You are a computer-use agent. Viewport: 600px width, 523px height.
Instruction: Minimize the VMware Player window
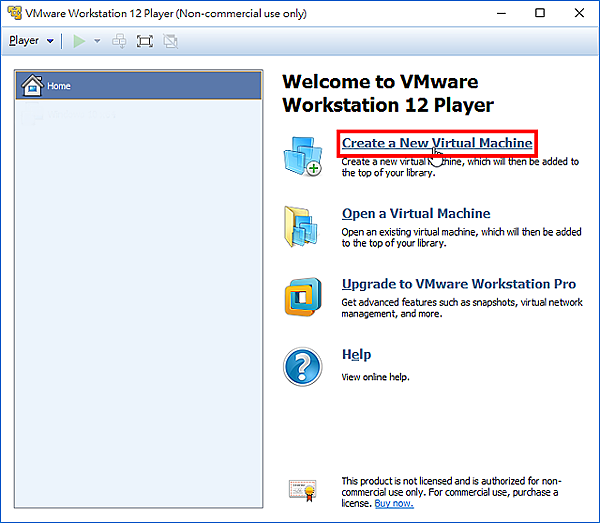pos(501,13)
